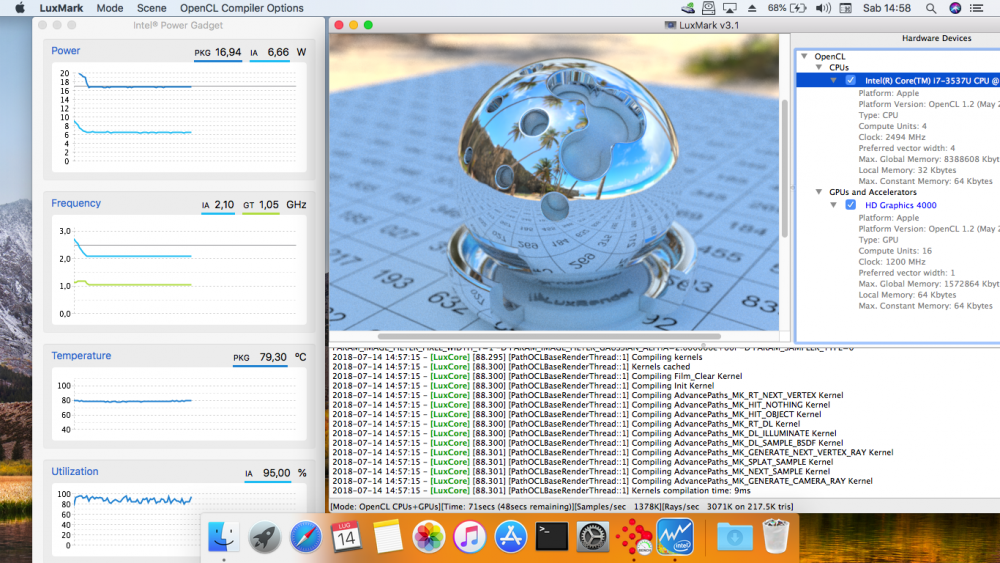1000x563 pixels.
Task: Open the LuxMark application menu
Action: click(61, 8)
